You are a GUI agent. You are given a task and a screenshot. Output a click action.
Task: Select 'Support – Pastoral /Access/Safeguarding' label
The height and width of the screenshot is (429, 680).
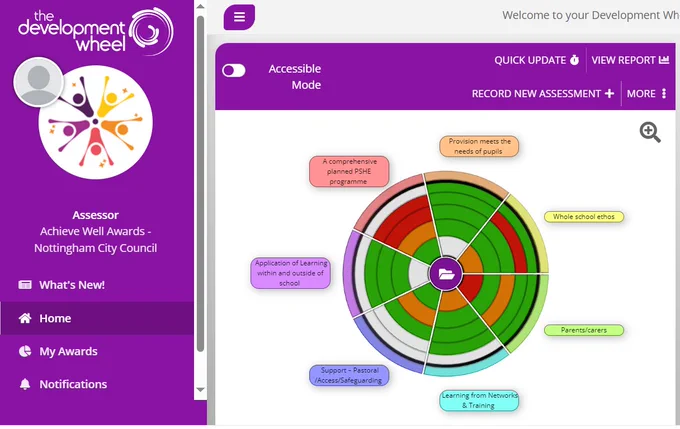click(349, 376)
